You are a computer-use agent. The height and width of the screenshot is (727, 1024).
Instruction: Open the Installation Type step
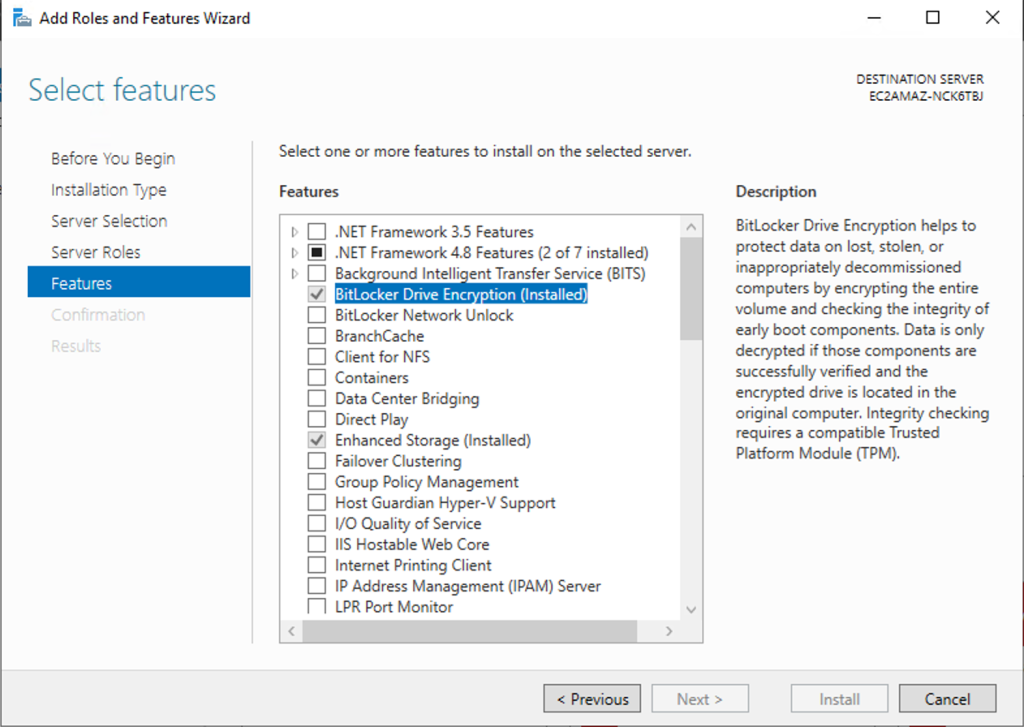[x=108, y=189]
